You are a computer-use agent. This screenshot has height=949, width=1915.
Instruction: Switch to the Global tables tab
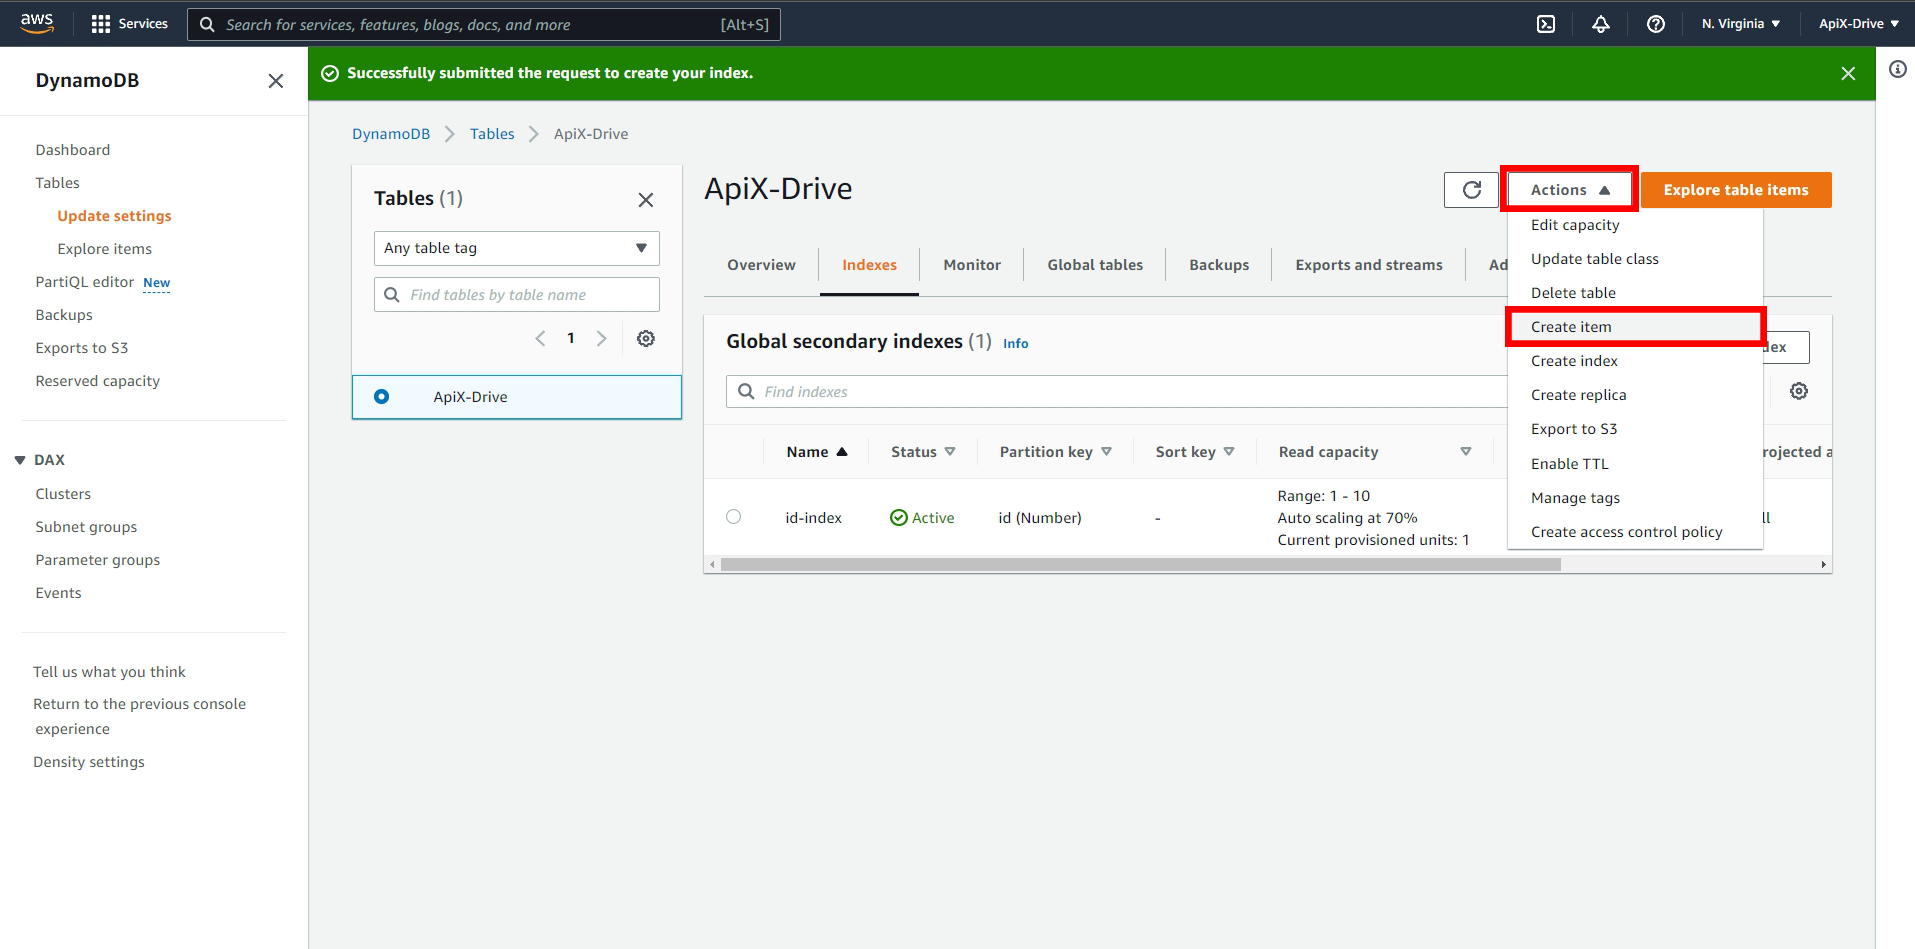pyautogui.click(x=1095, y=265)
